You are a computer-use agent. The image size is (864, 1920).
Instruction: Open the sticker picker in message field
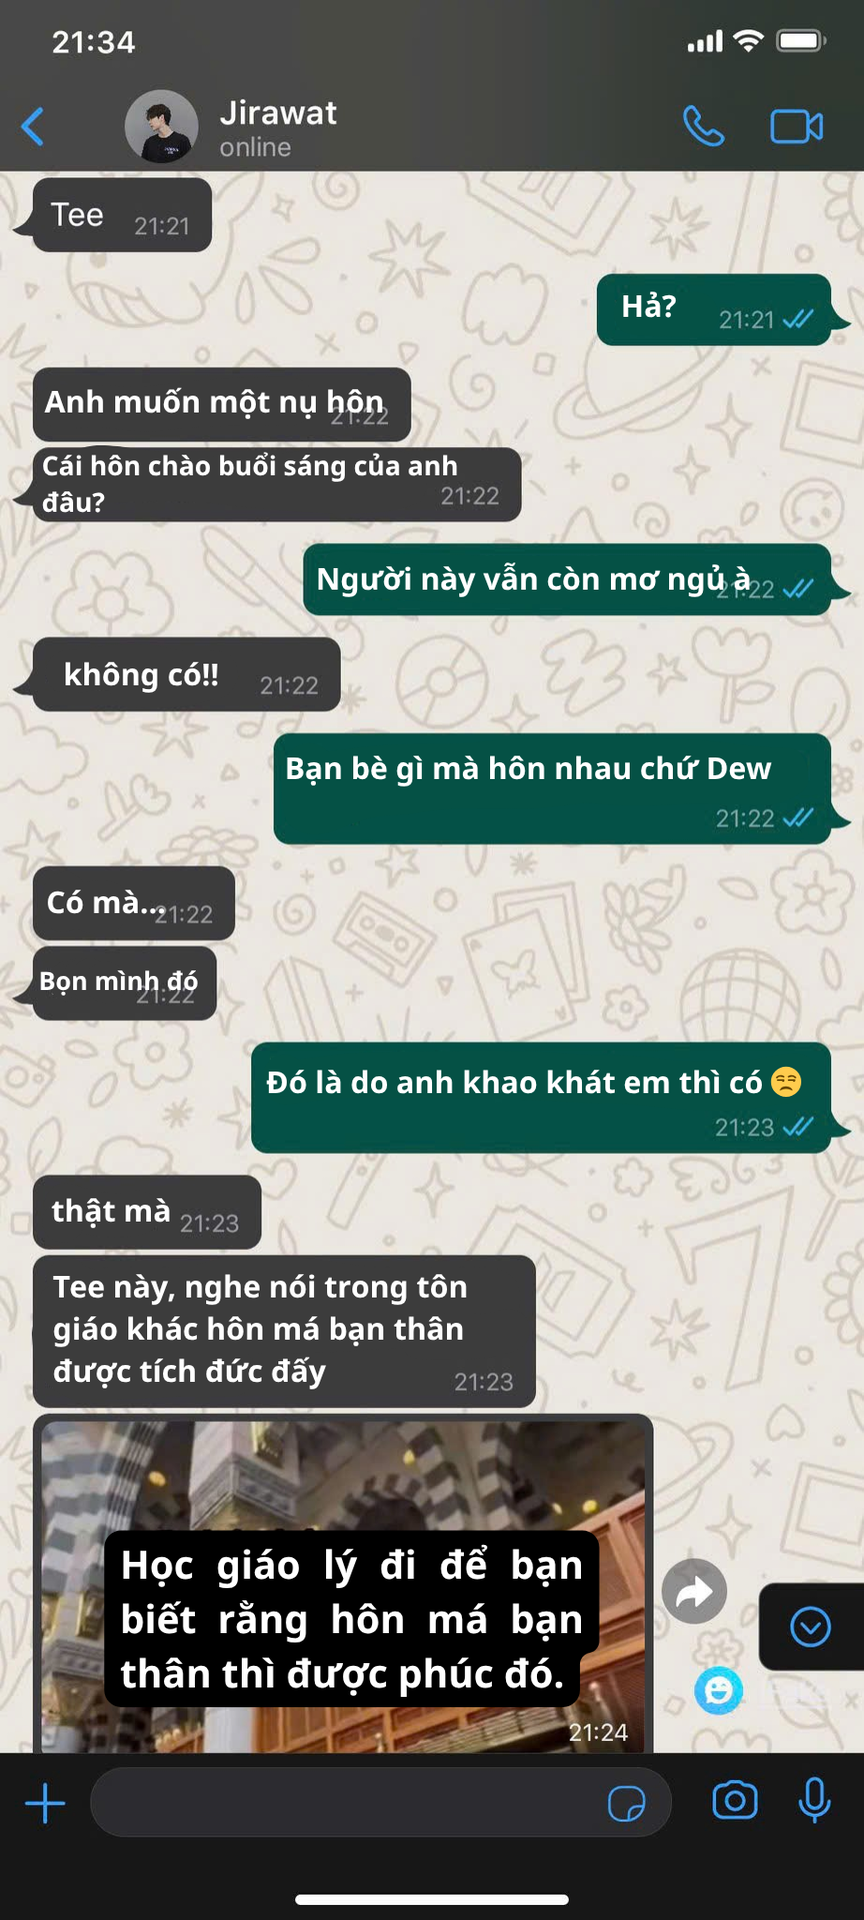627,1803
